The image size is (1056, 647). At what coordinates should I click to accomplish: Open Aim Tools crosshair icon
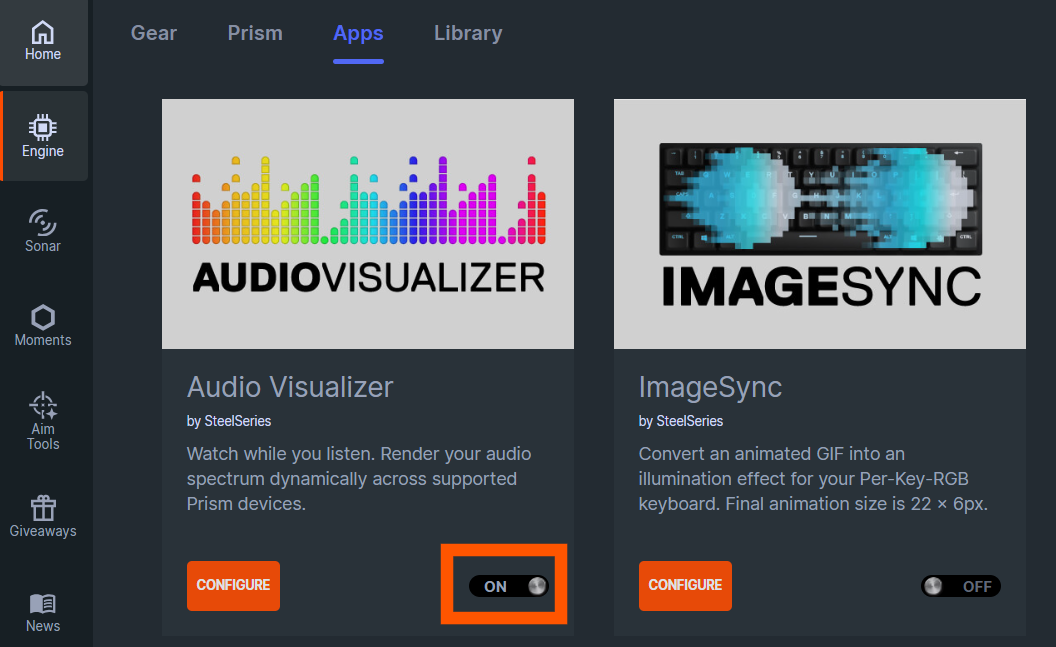43,406
